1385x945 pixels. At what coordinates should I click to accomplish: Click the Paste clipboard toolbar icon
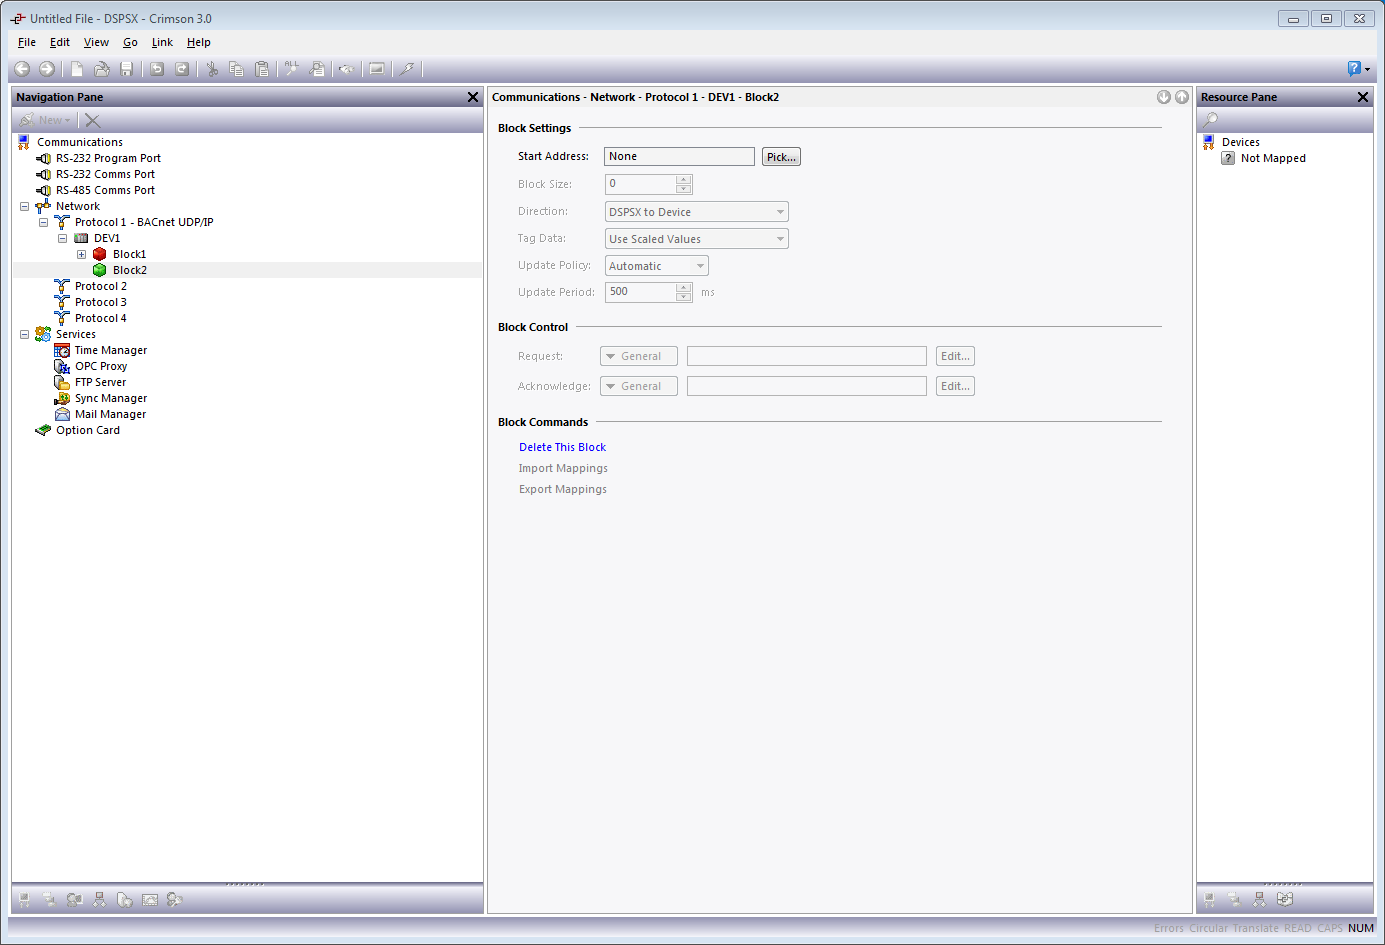pyautogui.click(x=262, y=69)
